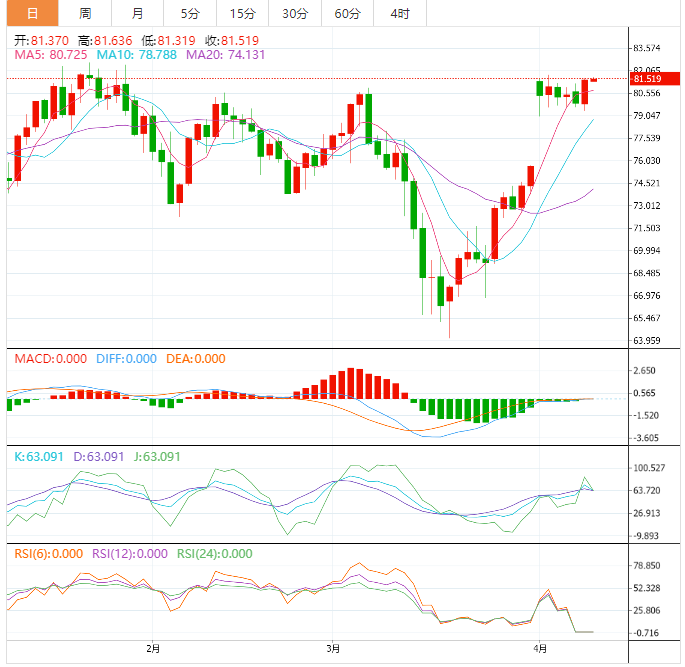Click the MA10 moving average label
The image size is (685, 667).
[130, 54]
